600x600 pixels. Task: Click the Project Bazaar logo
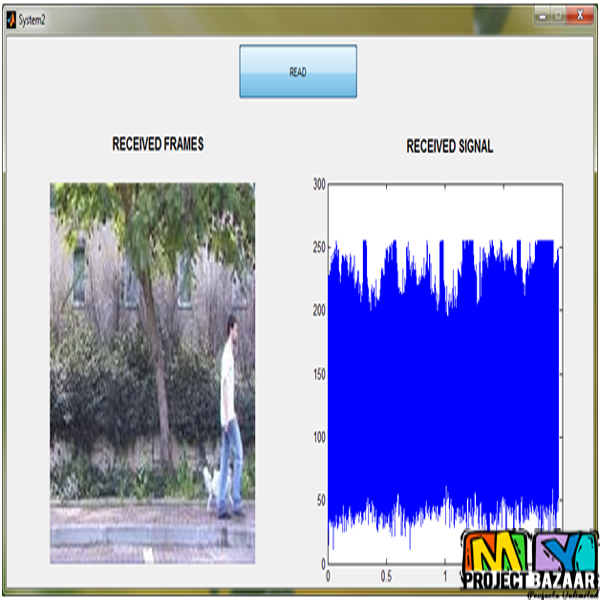528,565
